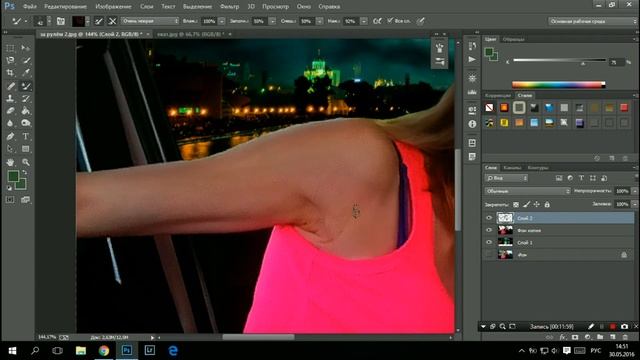Hide the Слой 1 layer

(x=489, y=242)
